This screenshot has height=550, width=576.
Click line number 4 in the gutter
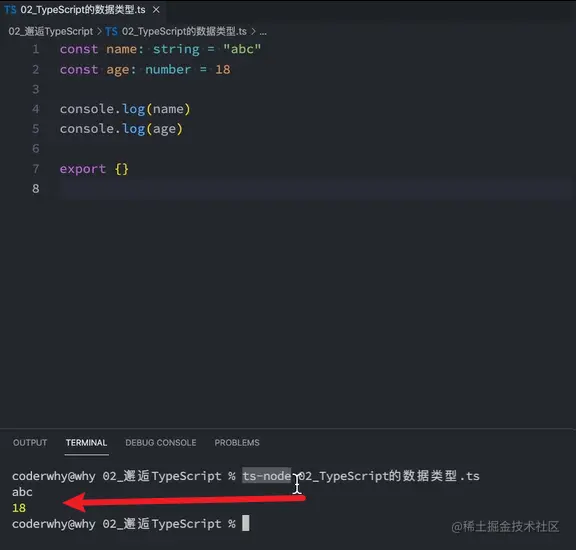[36, 109]
